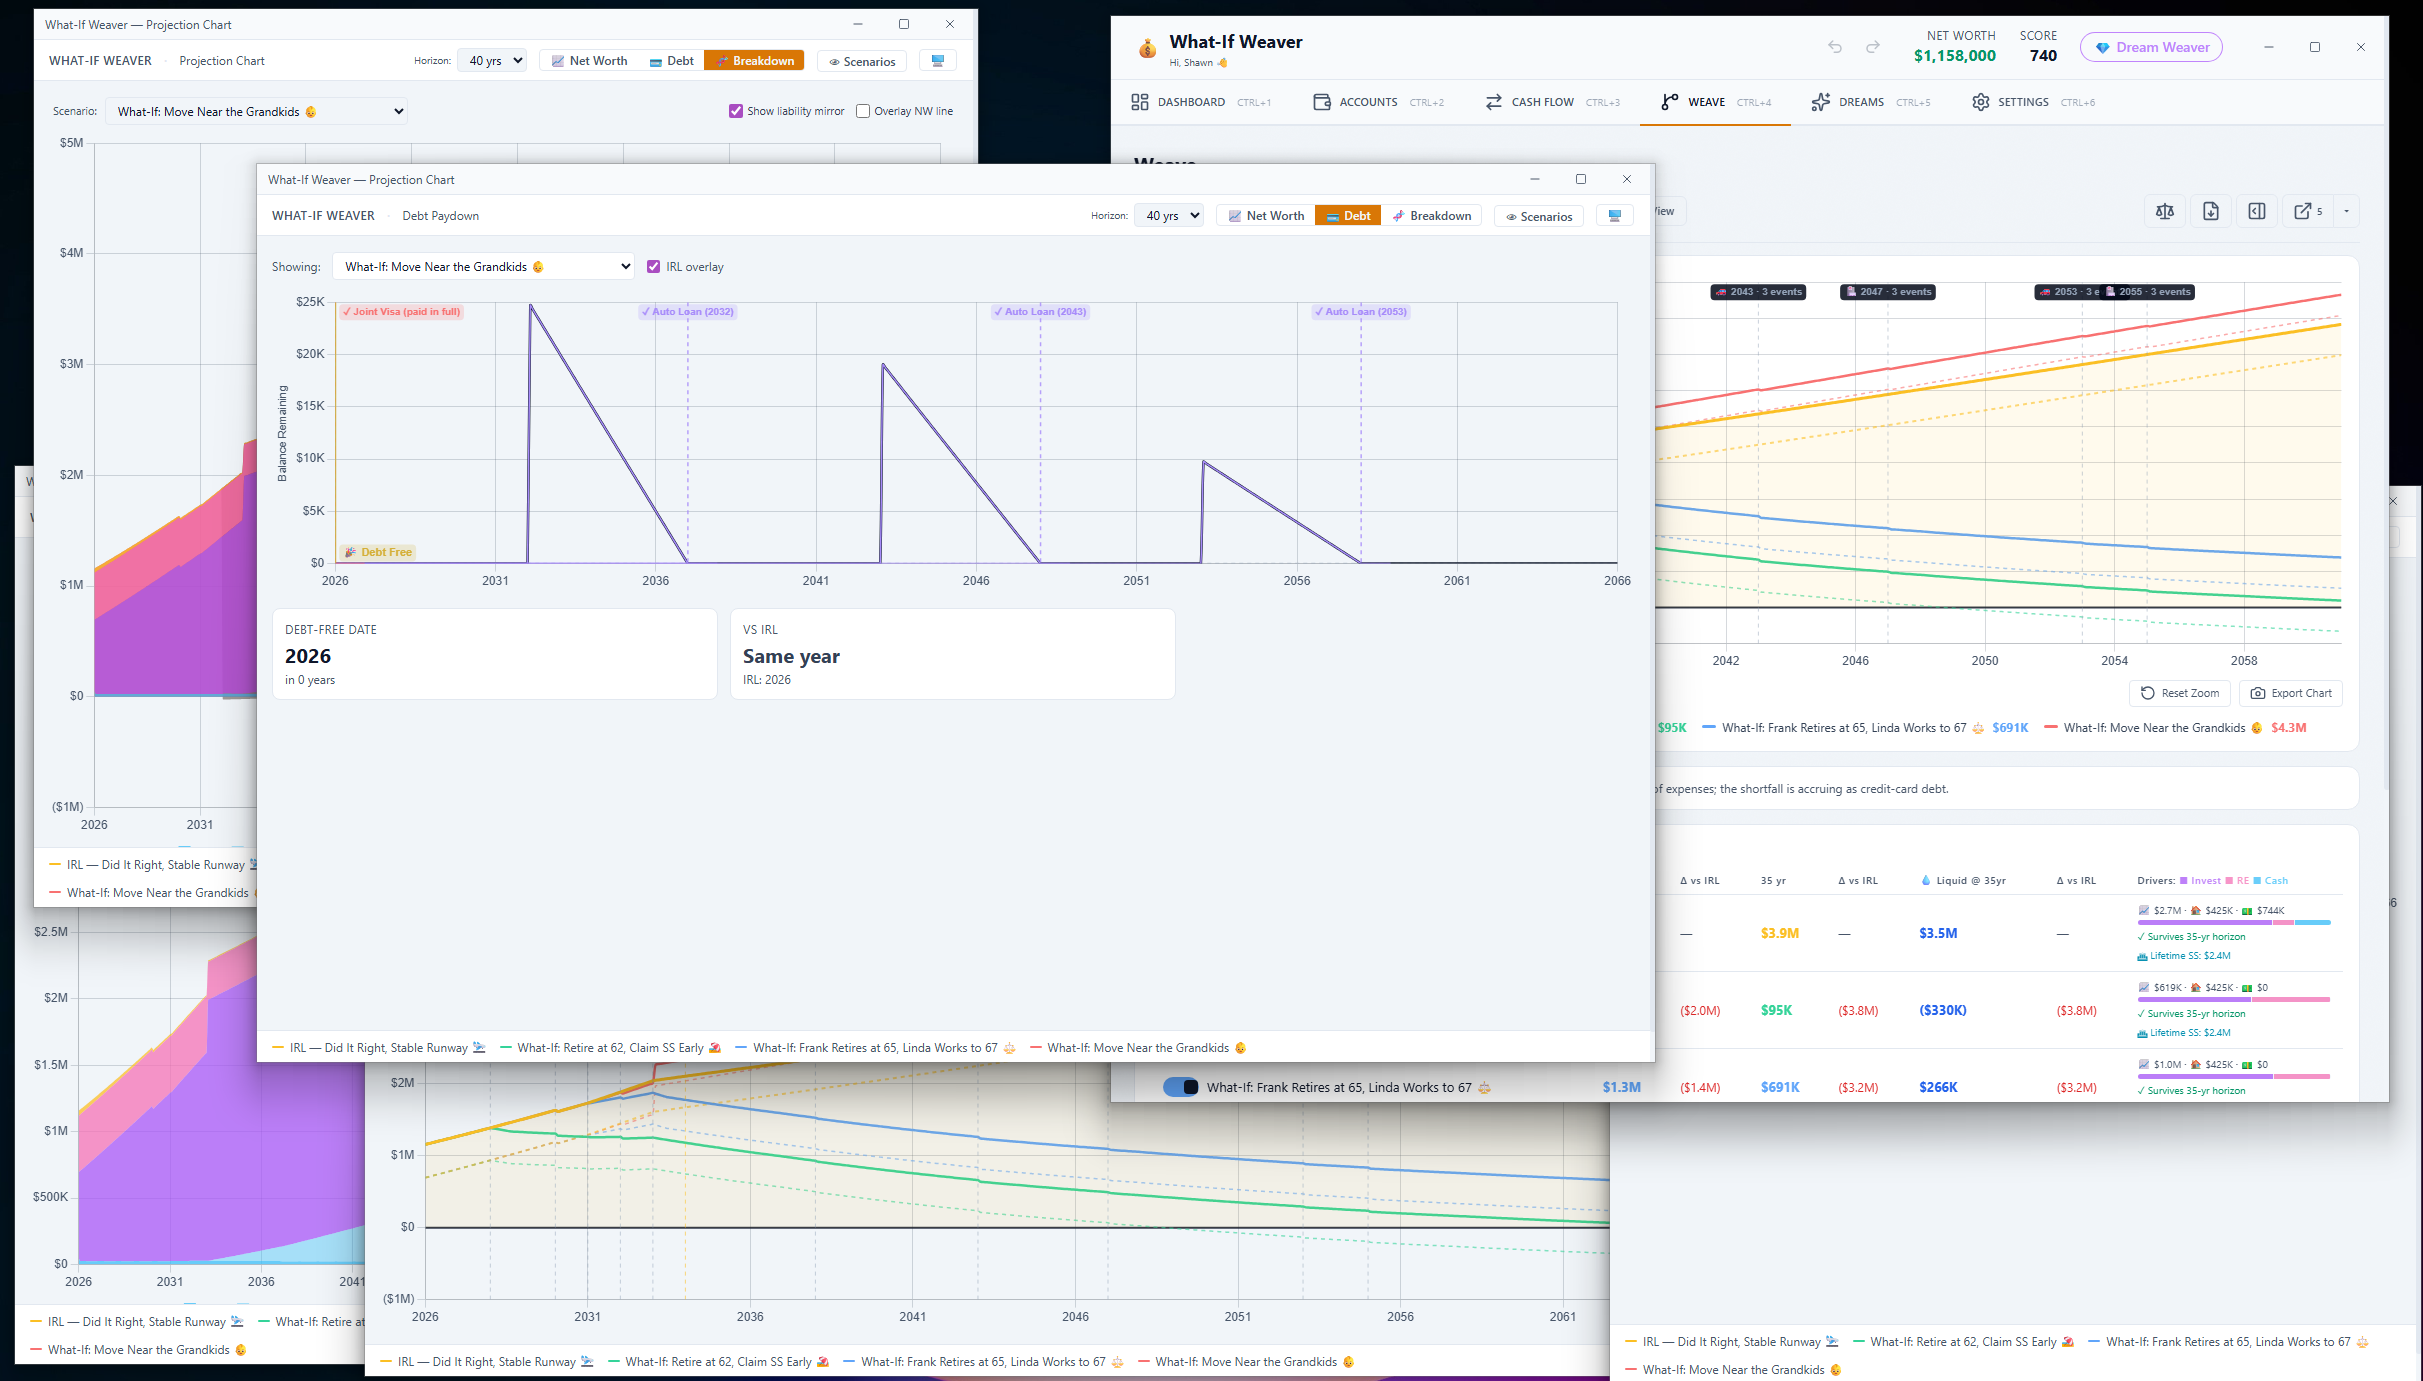Open the 40 yrs Horizon dropdown in Debt window

(1168, 216)
